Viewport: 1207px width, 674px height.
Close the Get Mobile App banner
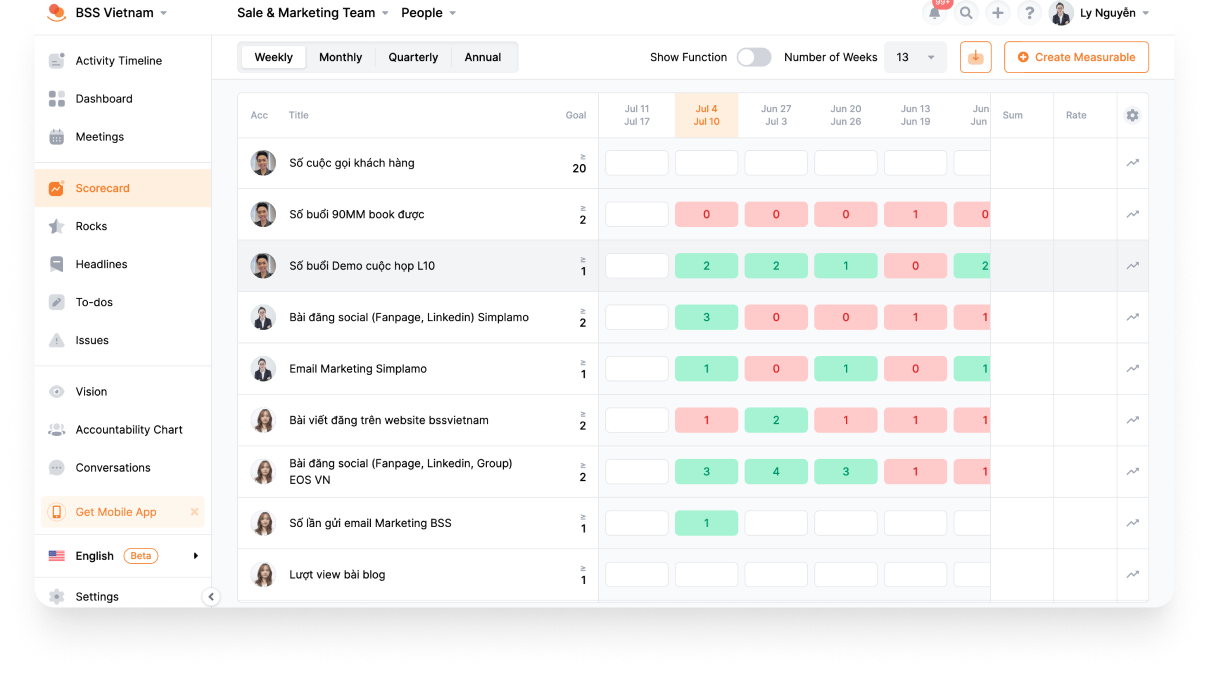(195, 512)
